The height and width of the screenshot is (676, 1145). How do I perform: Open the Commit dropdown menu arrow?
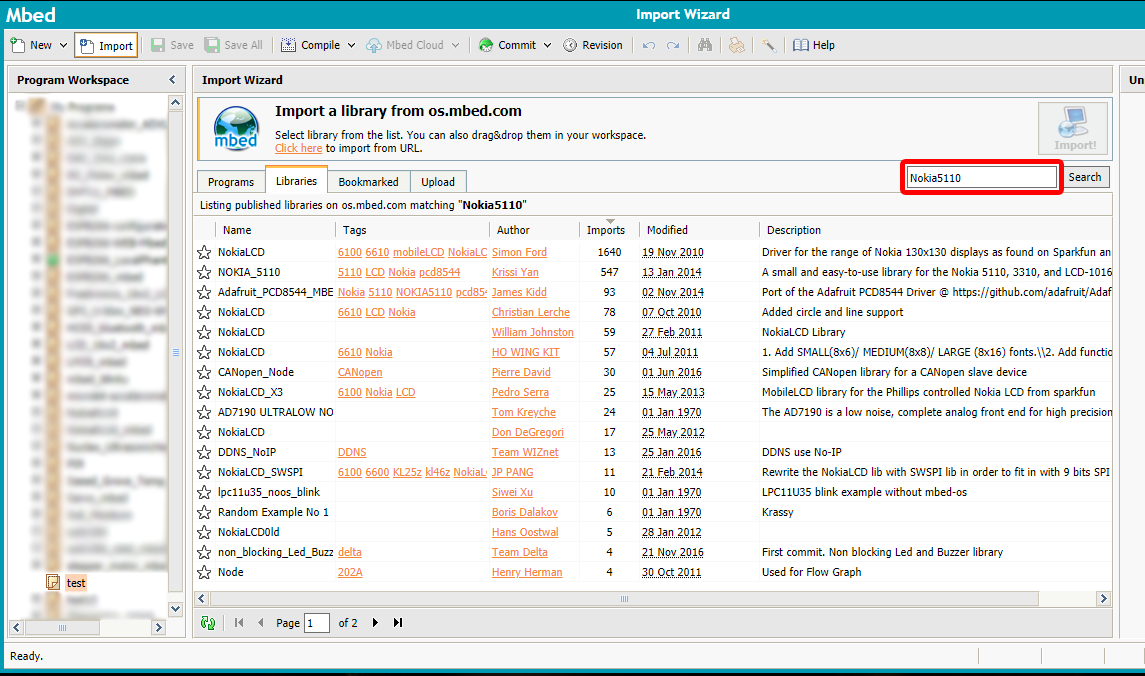tap(546, 45)
